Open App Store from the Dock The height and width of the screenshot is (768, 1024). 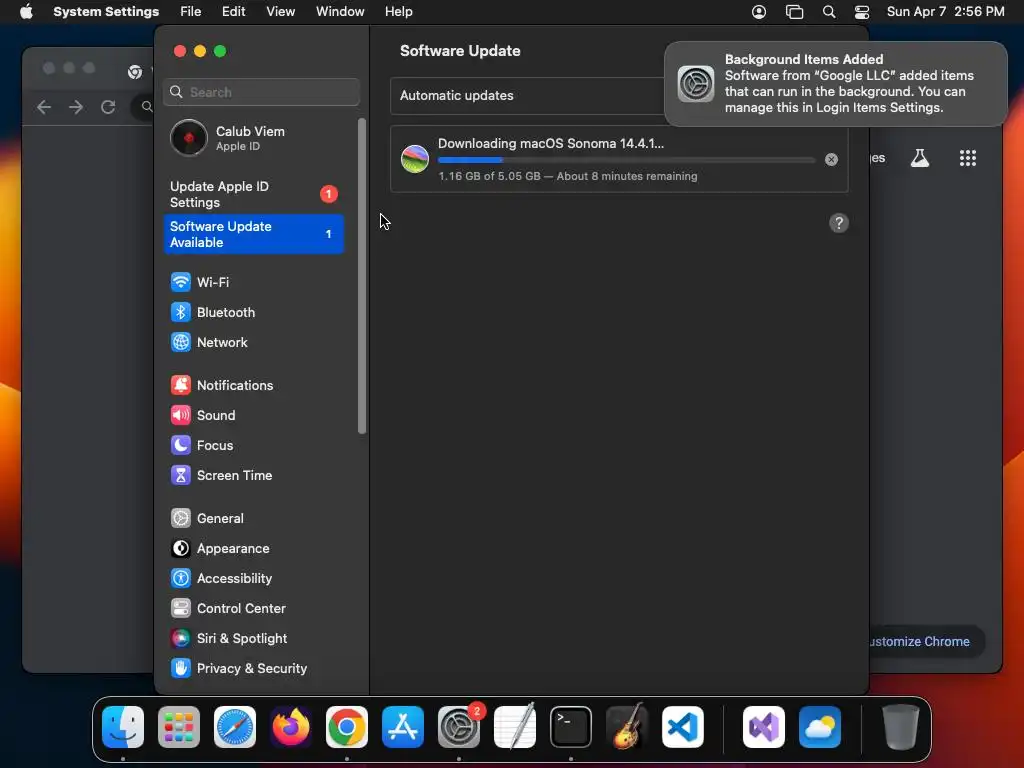click(x=403, y=727)
